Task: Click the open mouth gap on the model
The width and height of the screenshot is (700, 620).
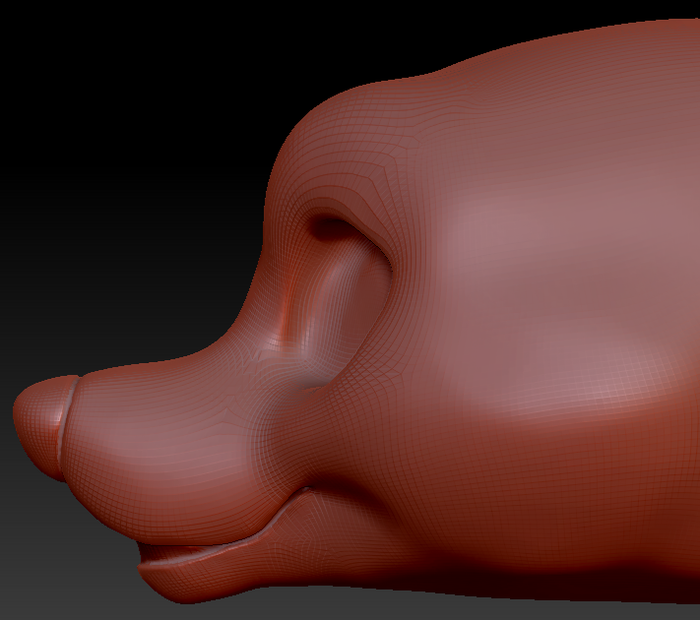Action: (x=179, y=553)
